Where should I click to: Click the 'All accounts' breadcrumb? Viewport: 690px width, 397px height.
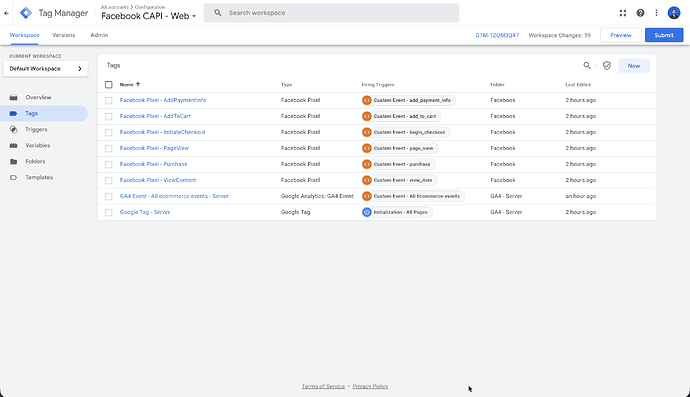coord(115,7)
